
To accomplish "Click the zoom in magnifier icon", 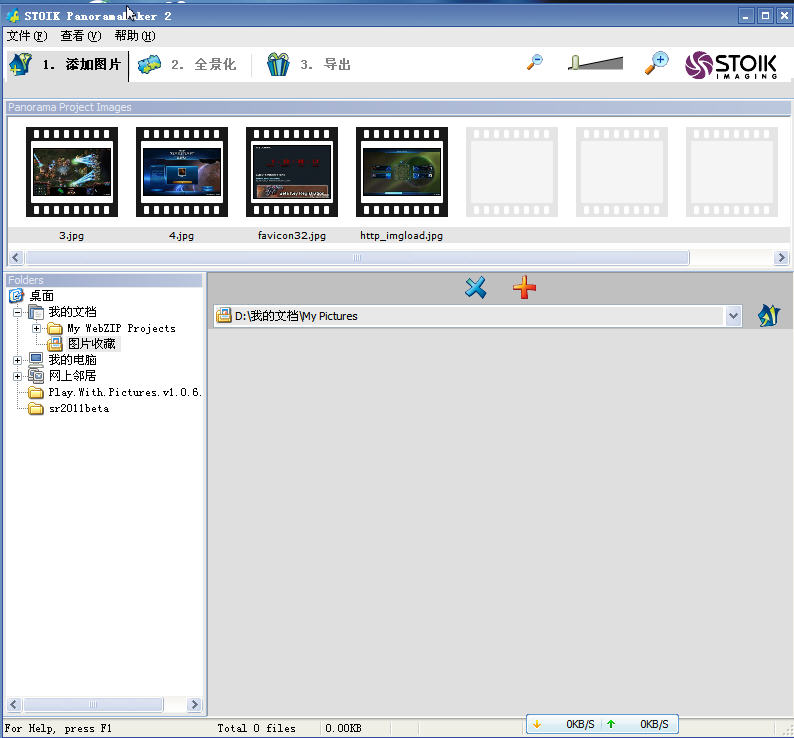I will tap(655, 63).
